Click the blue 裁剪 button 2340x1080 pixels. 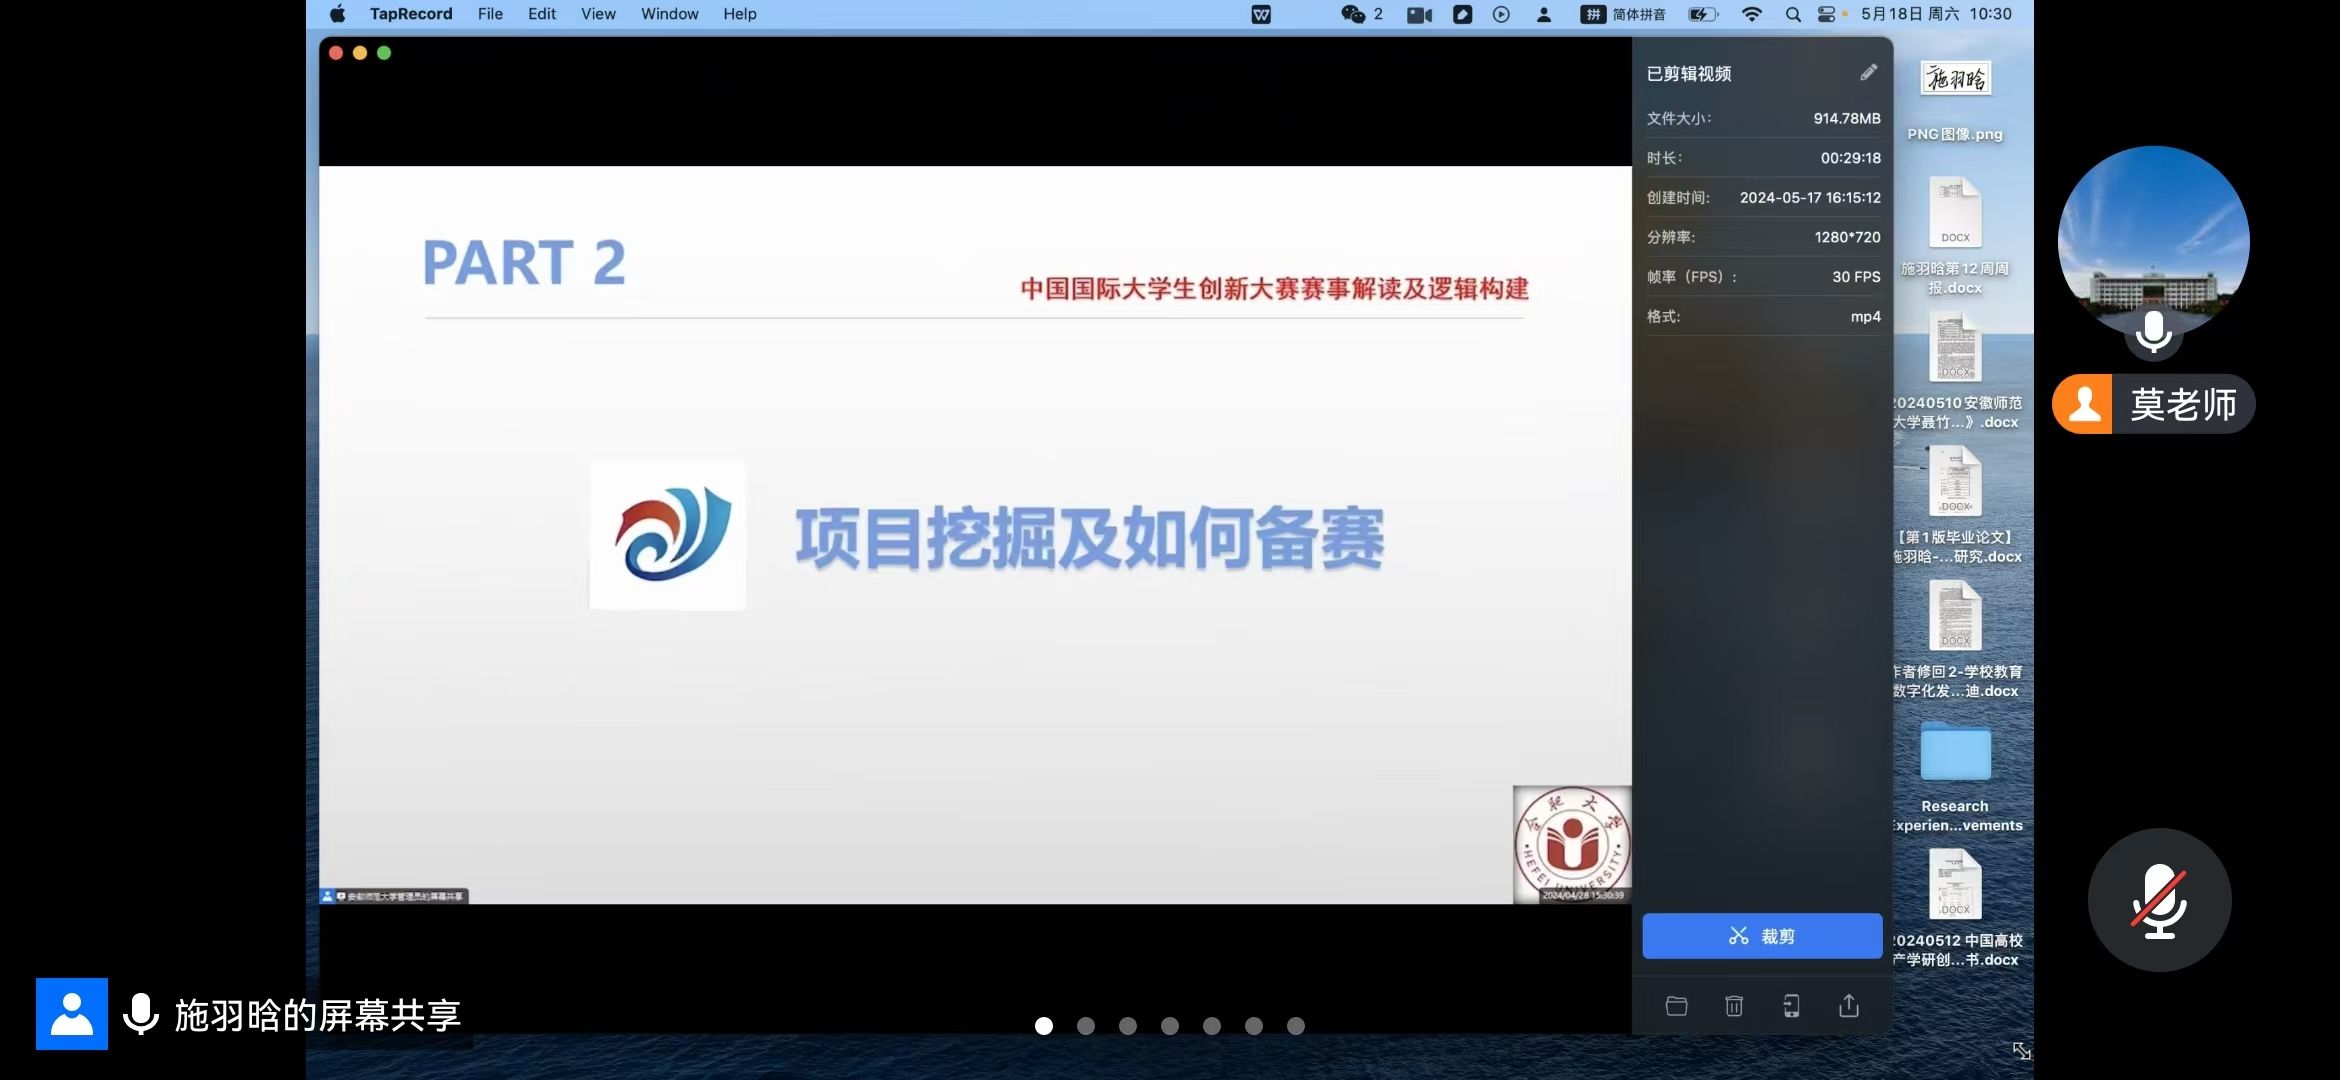pyautogui.click(x=1762, y=936)
